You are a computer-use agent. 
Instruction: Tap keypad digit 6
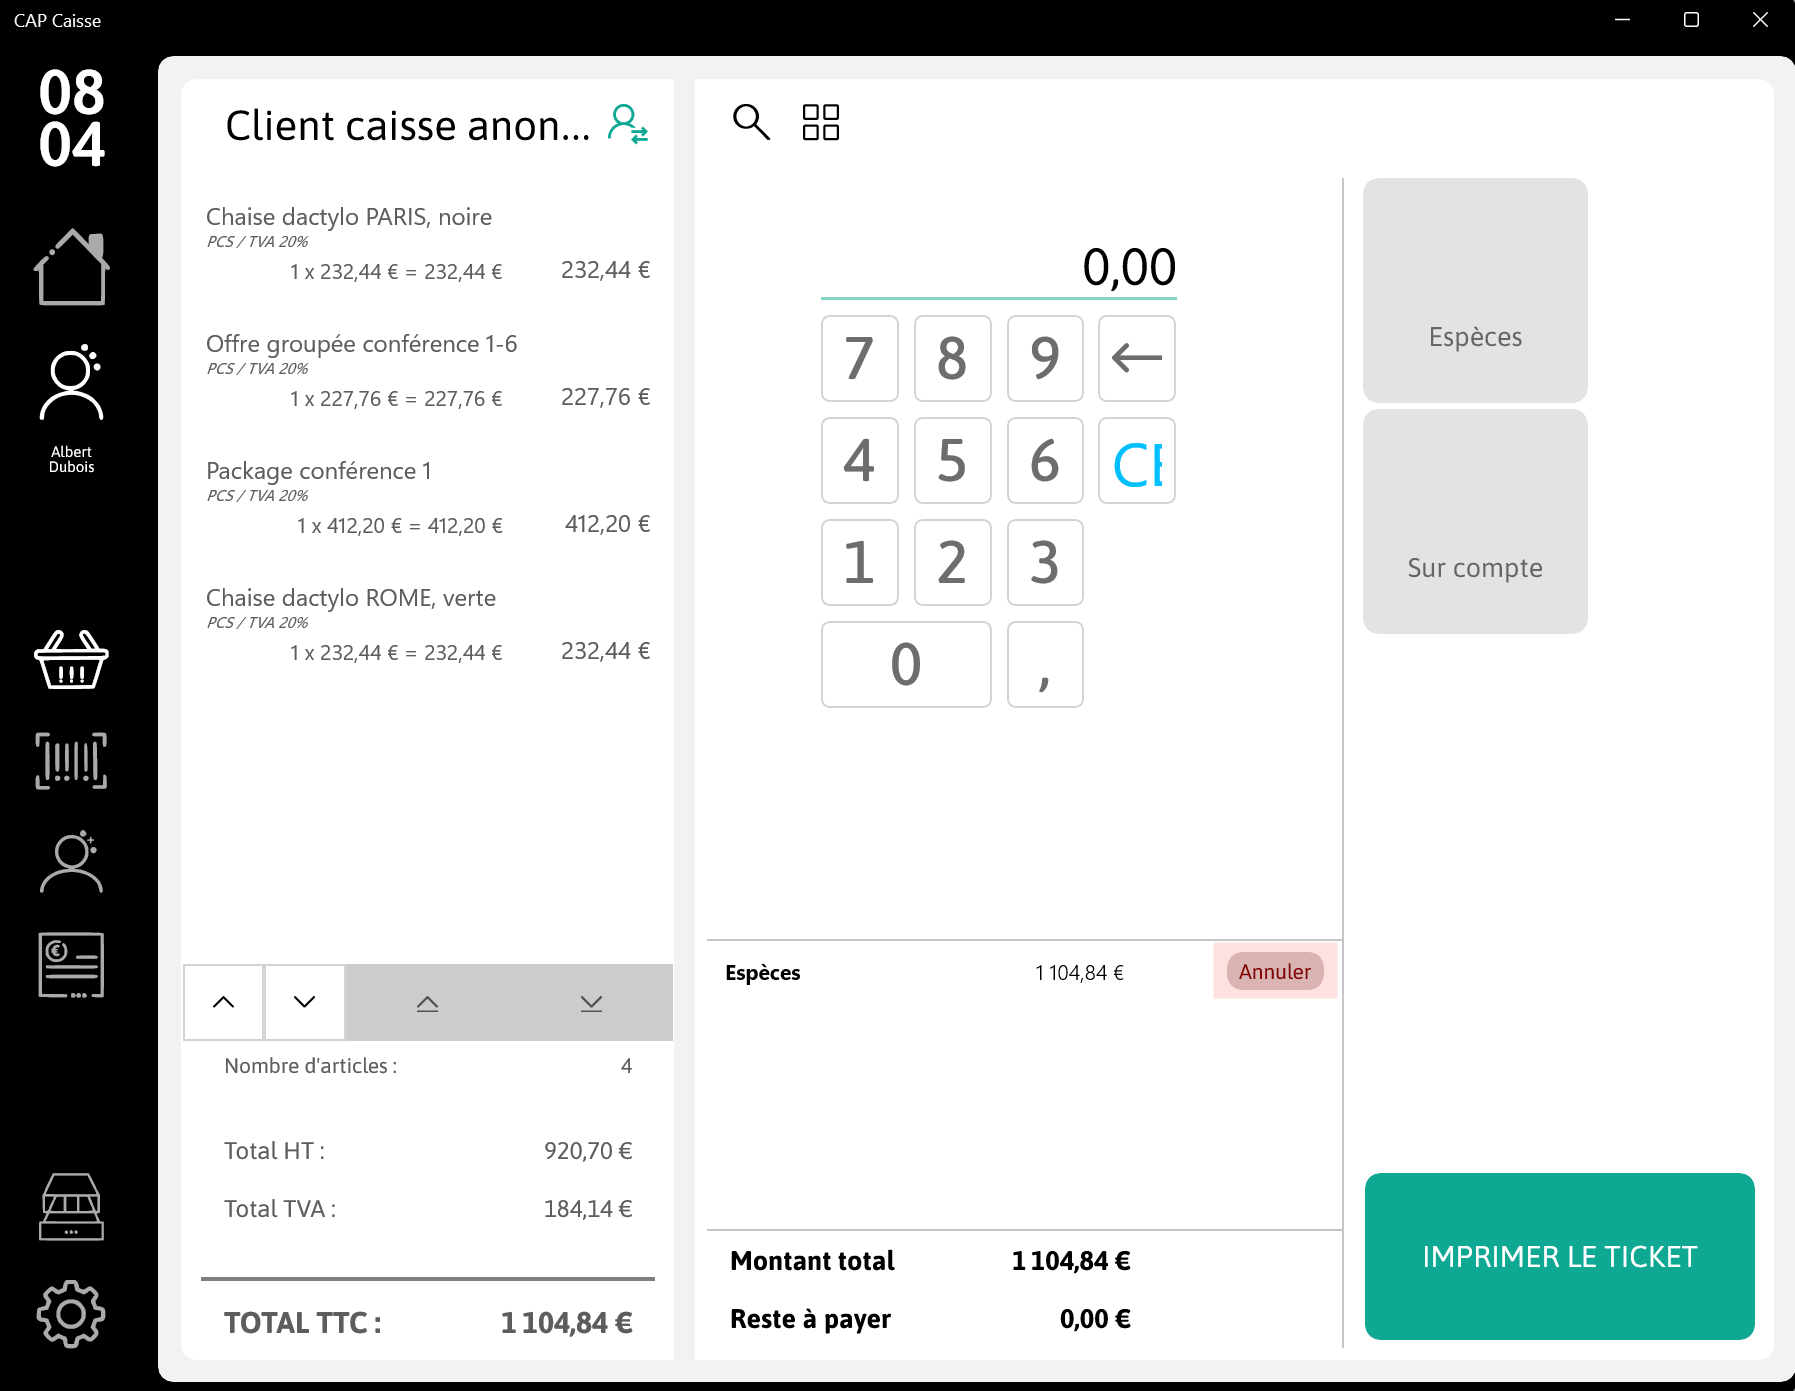pos(1045,461)
